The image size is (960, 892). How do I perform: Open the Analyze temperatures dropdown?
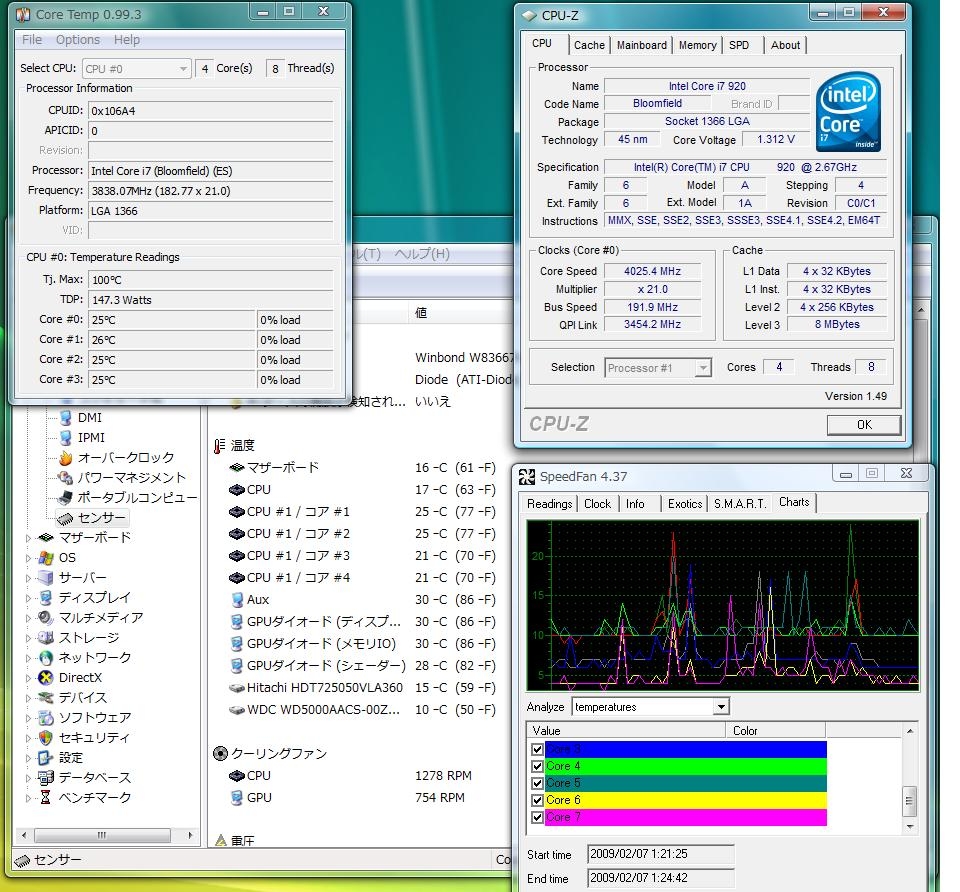[x=721, y=707]
